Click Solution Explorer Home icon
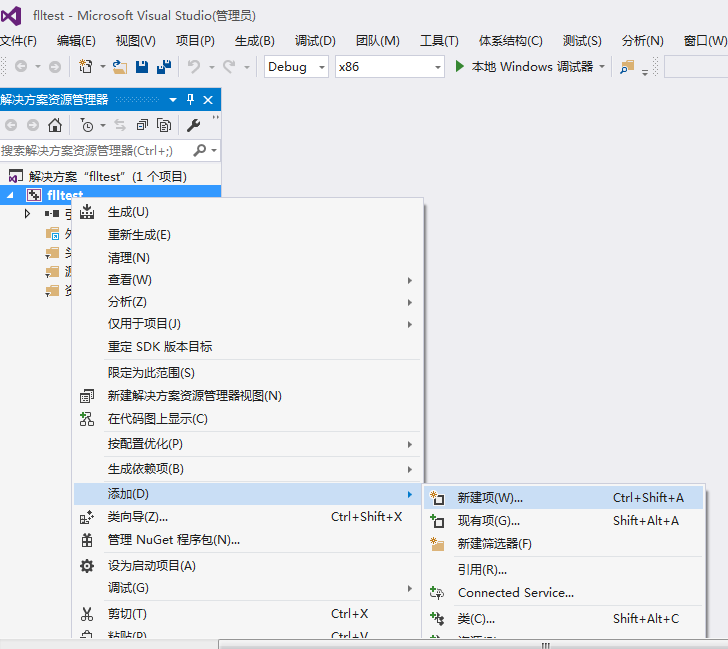 55,125
